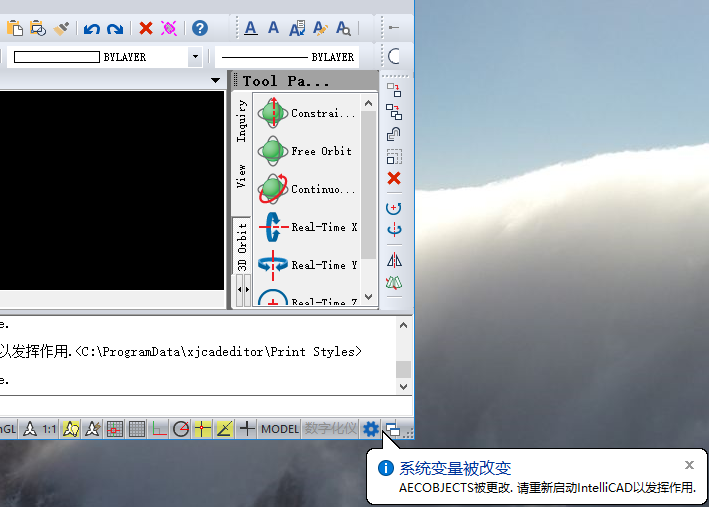The width and height of the screenshot is (709, 509).
Task: Select the underlined A multiline text tool
Action: pyautogui.click(x=251, y=28)
